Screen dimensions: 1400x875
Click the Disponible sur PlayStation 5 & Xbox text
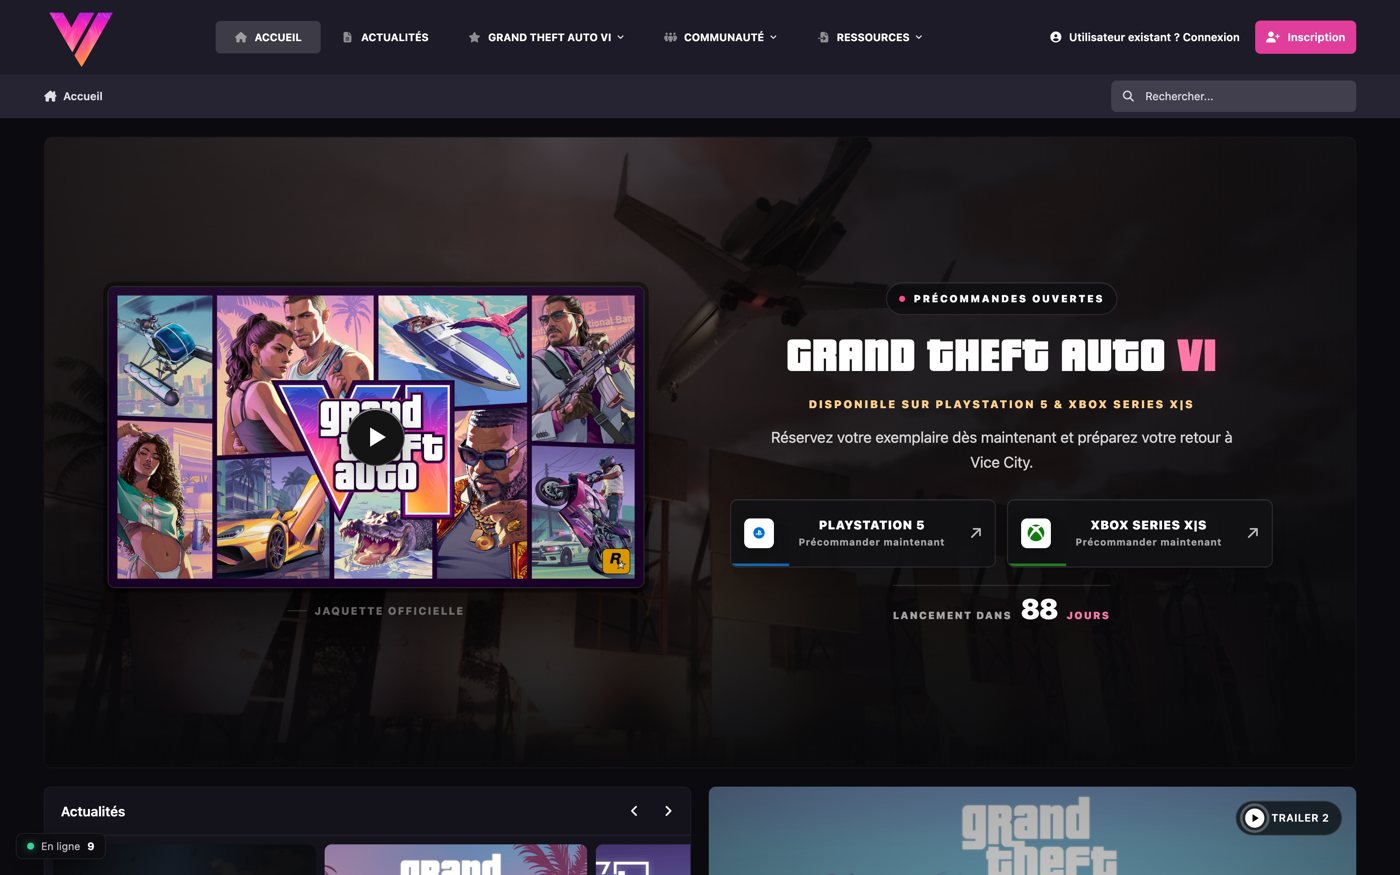point(1001,404)
